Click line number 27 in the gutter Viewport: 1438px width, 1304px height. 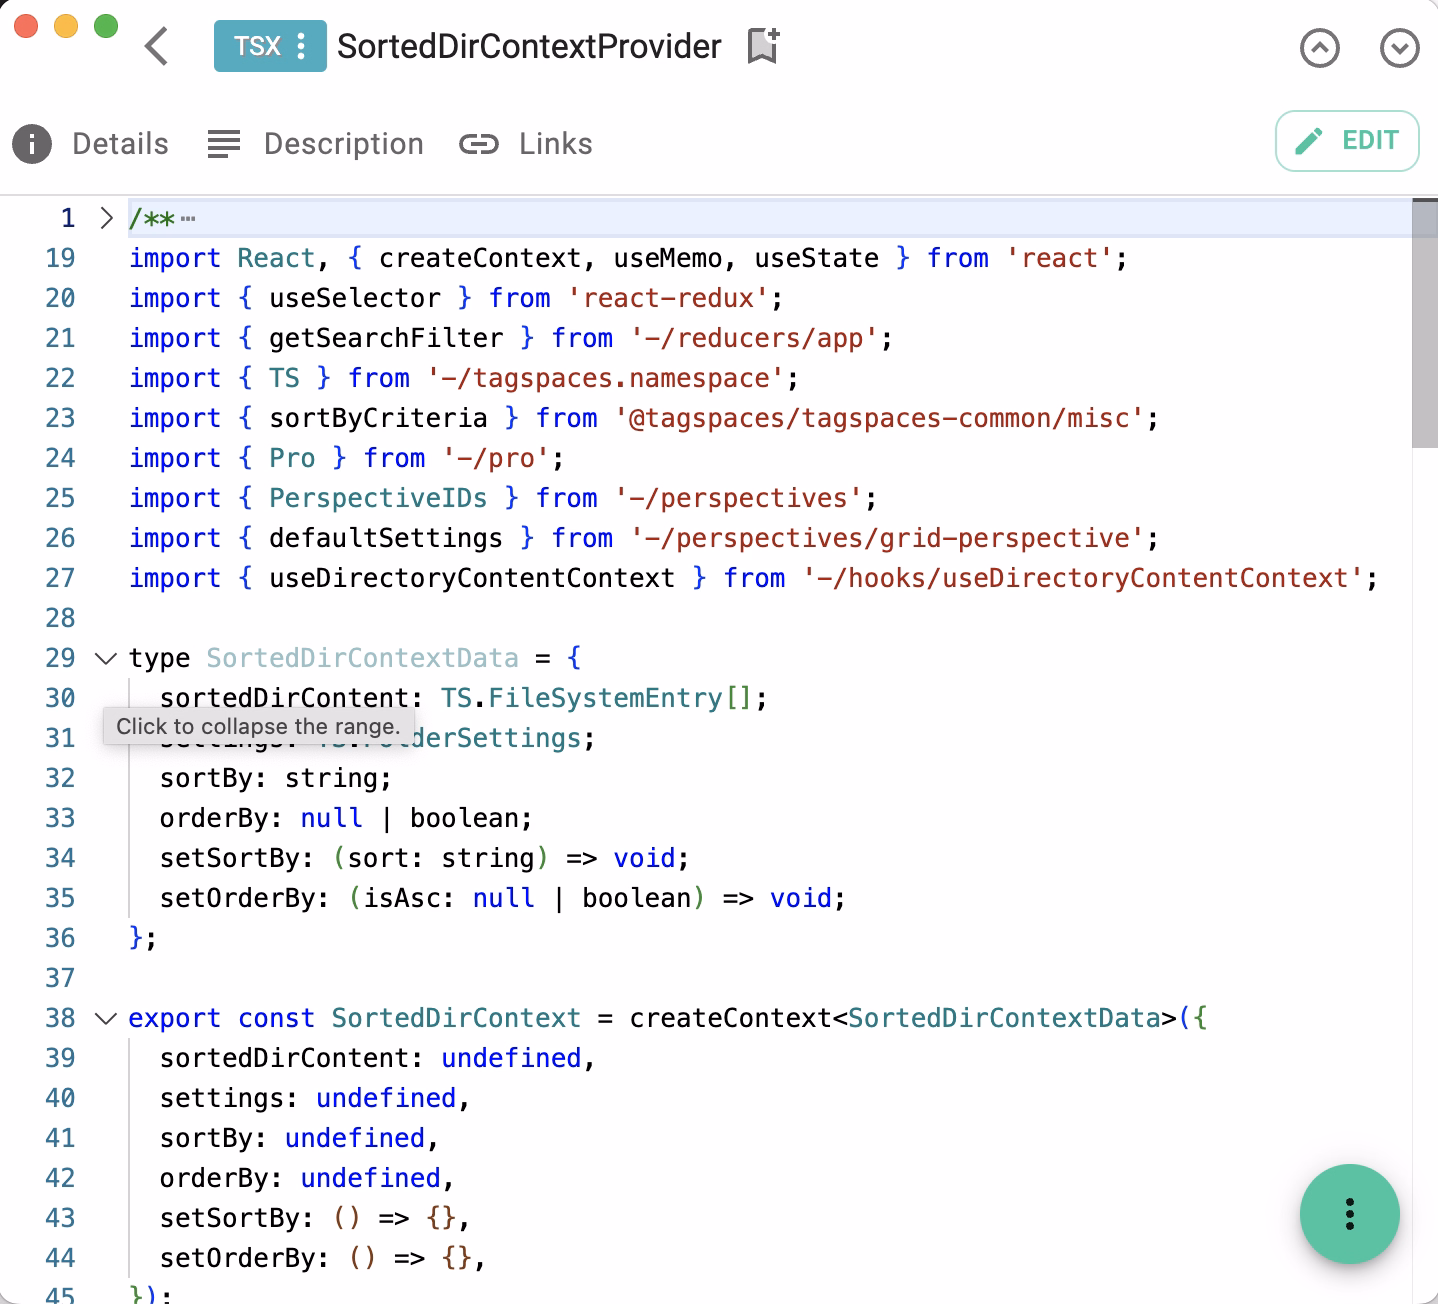coord(60,578)
